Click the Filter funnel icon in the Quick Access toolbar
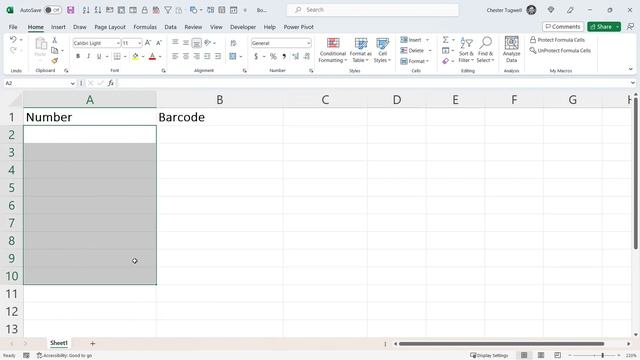Screen dimensions: 640x360 (x=168, y=10)
